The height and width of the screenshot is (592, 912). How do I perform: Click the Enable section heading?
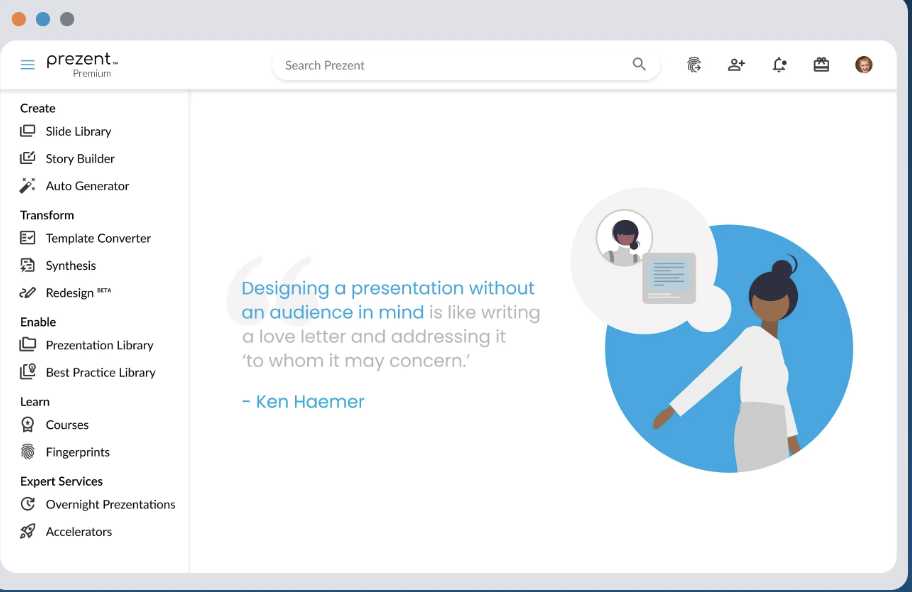pyautogui.click(x=38, y=322)
